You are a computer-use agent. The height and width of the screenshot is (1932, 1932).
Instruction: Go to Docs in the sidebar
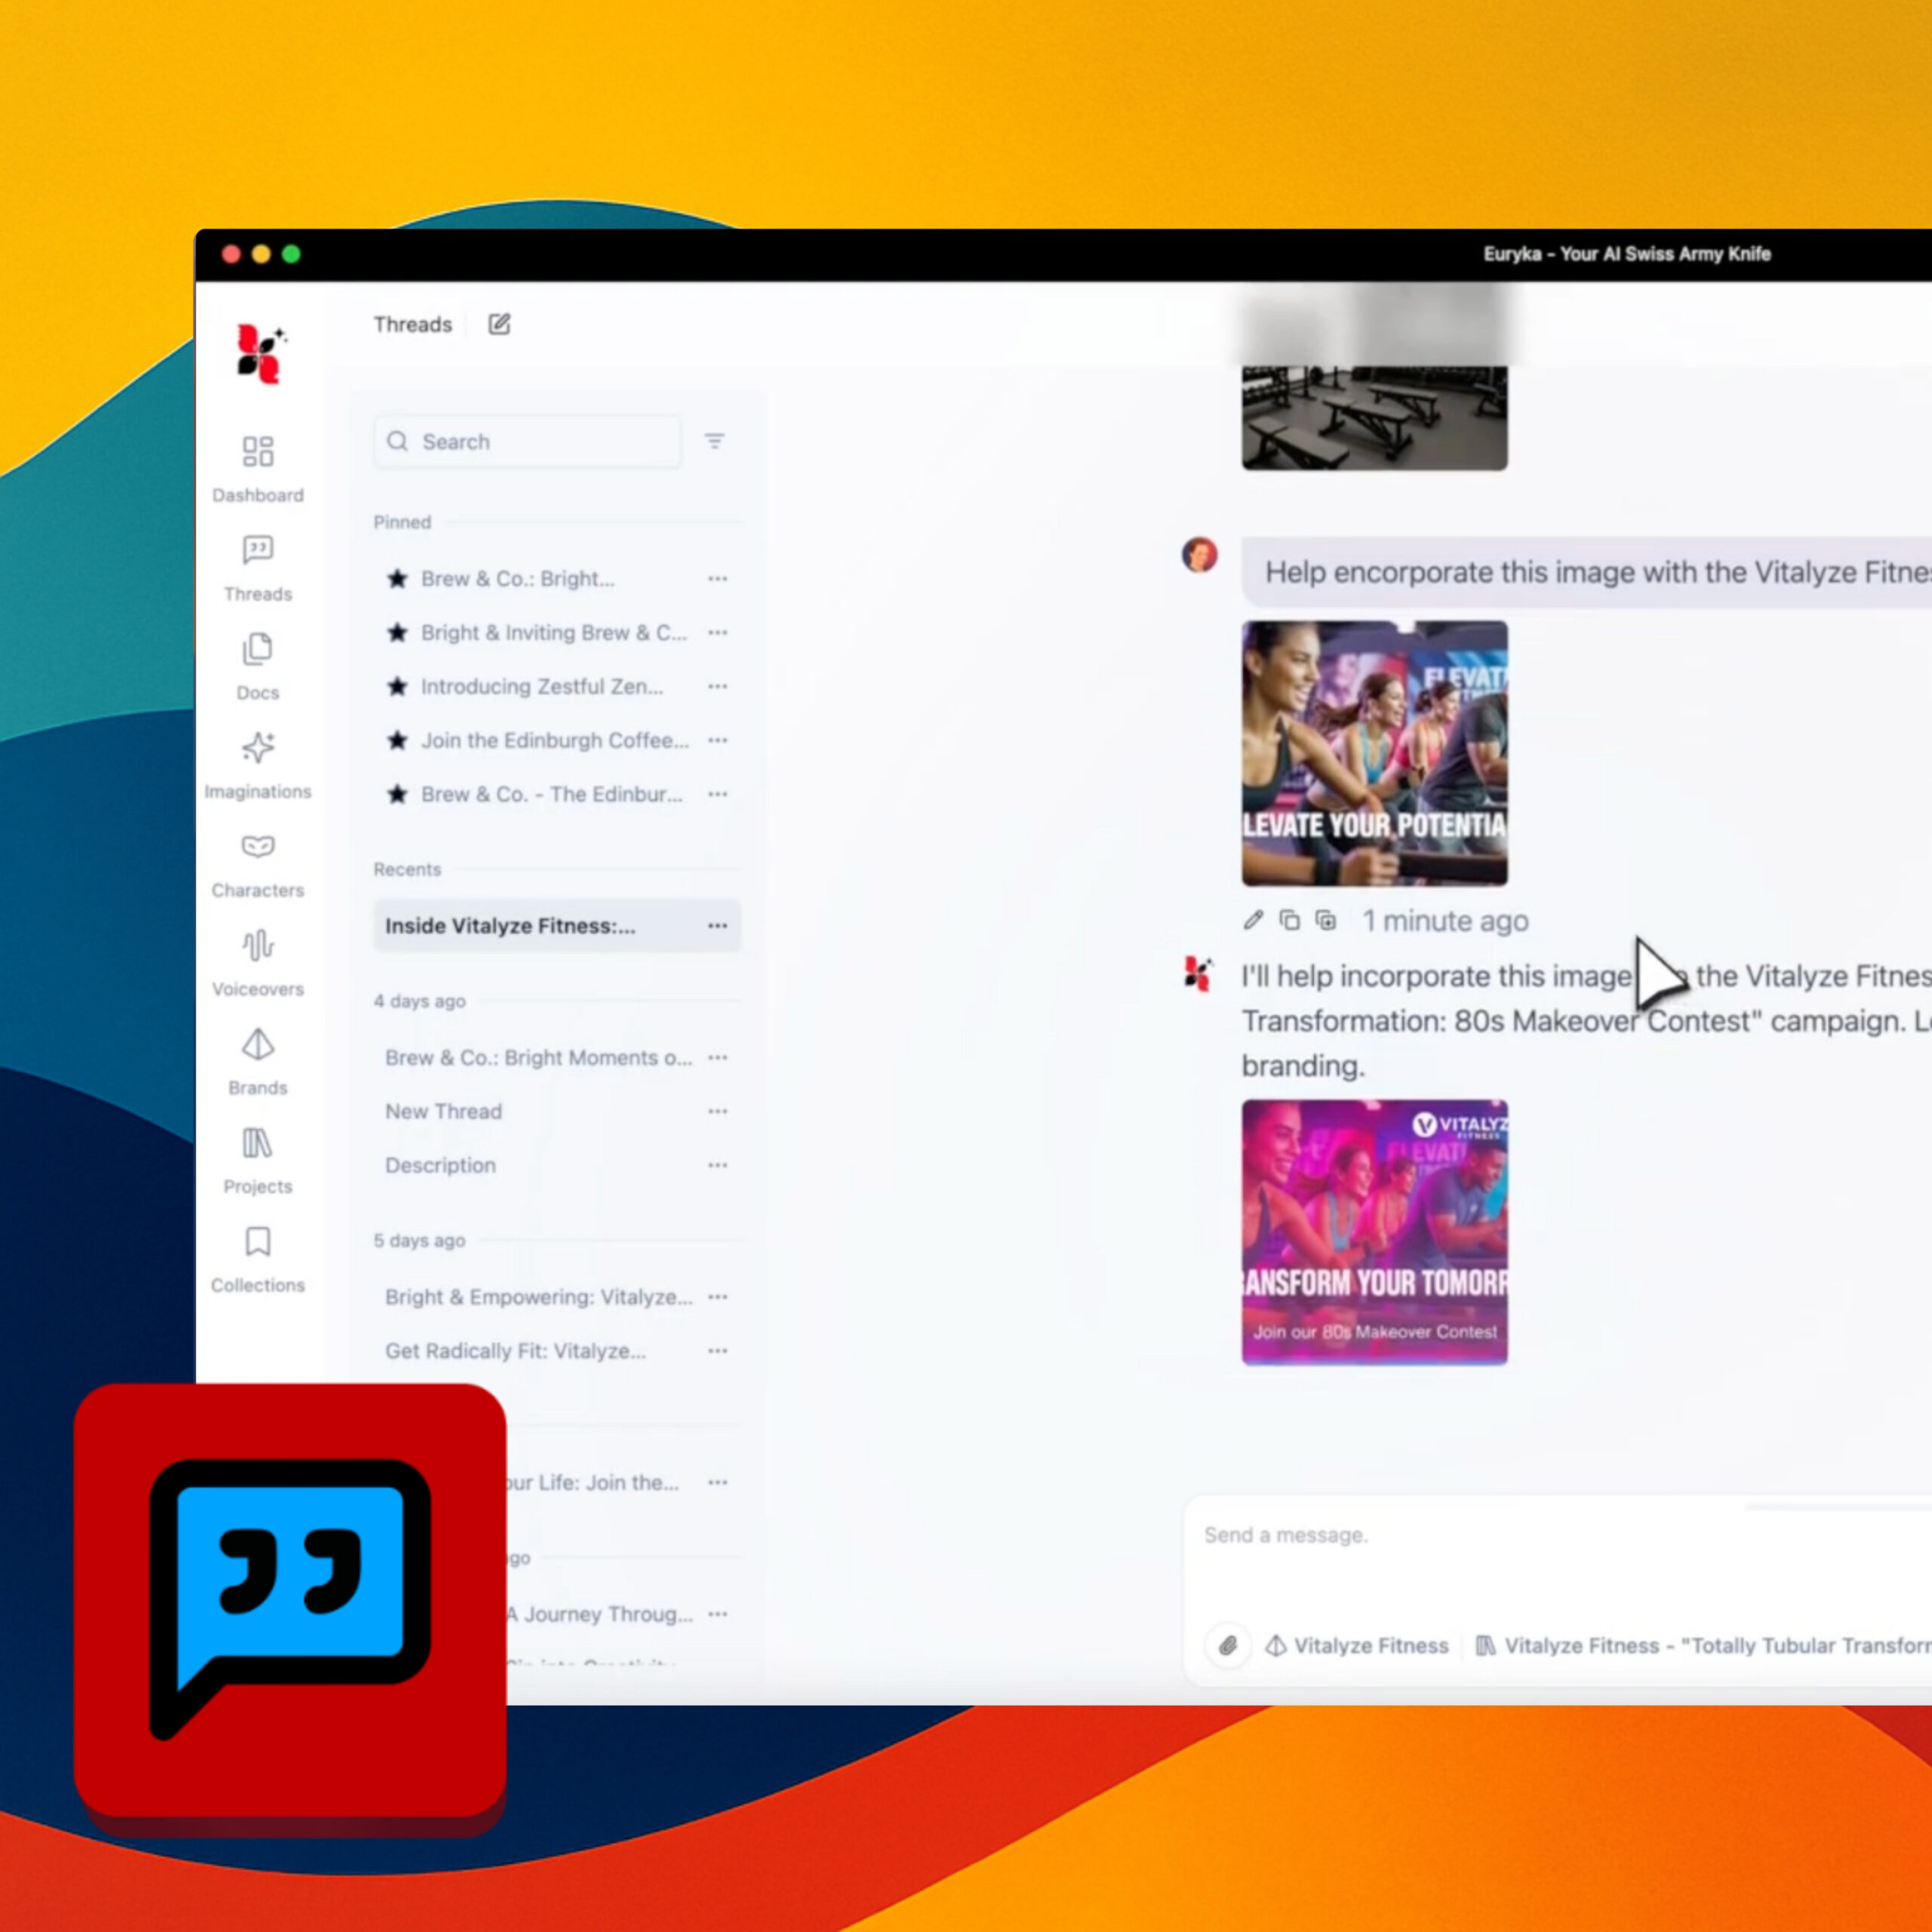tap(257, 649)
